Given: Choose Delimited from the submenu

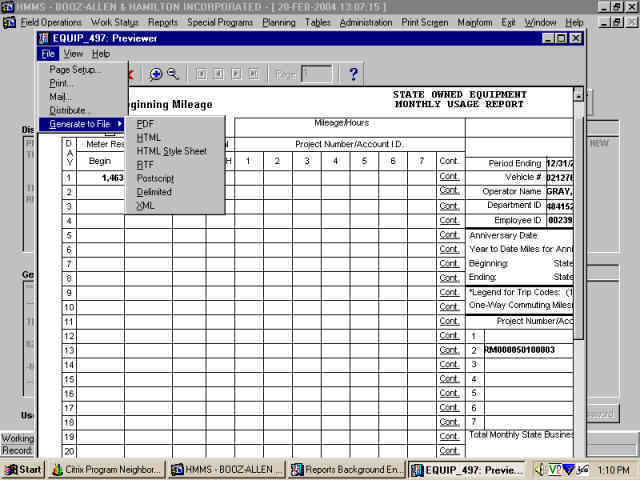Looking at the screenshot, I should (154, 192).
